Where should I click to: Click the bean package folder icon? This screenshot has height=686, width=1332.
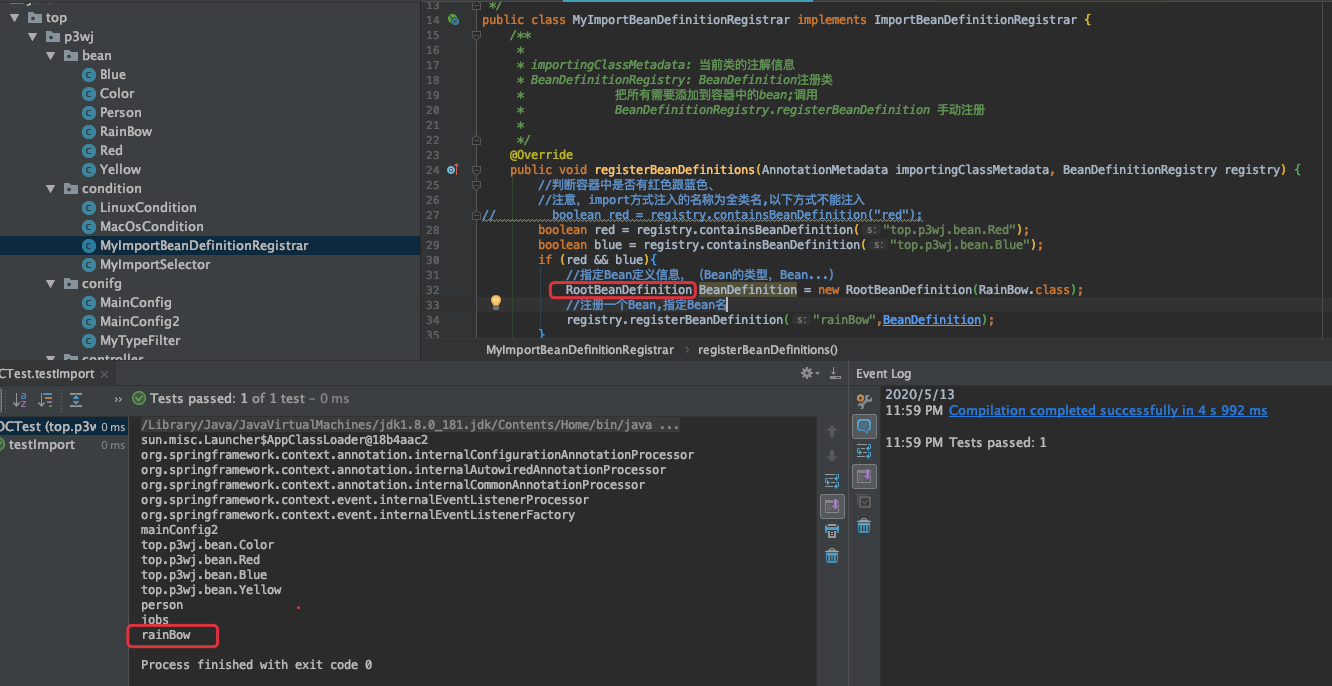[x=71, y=55]
